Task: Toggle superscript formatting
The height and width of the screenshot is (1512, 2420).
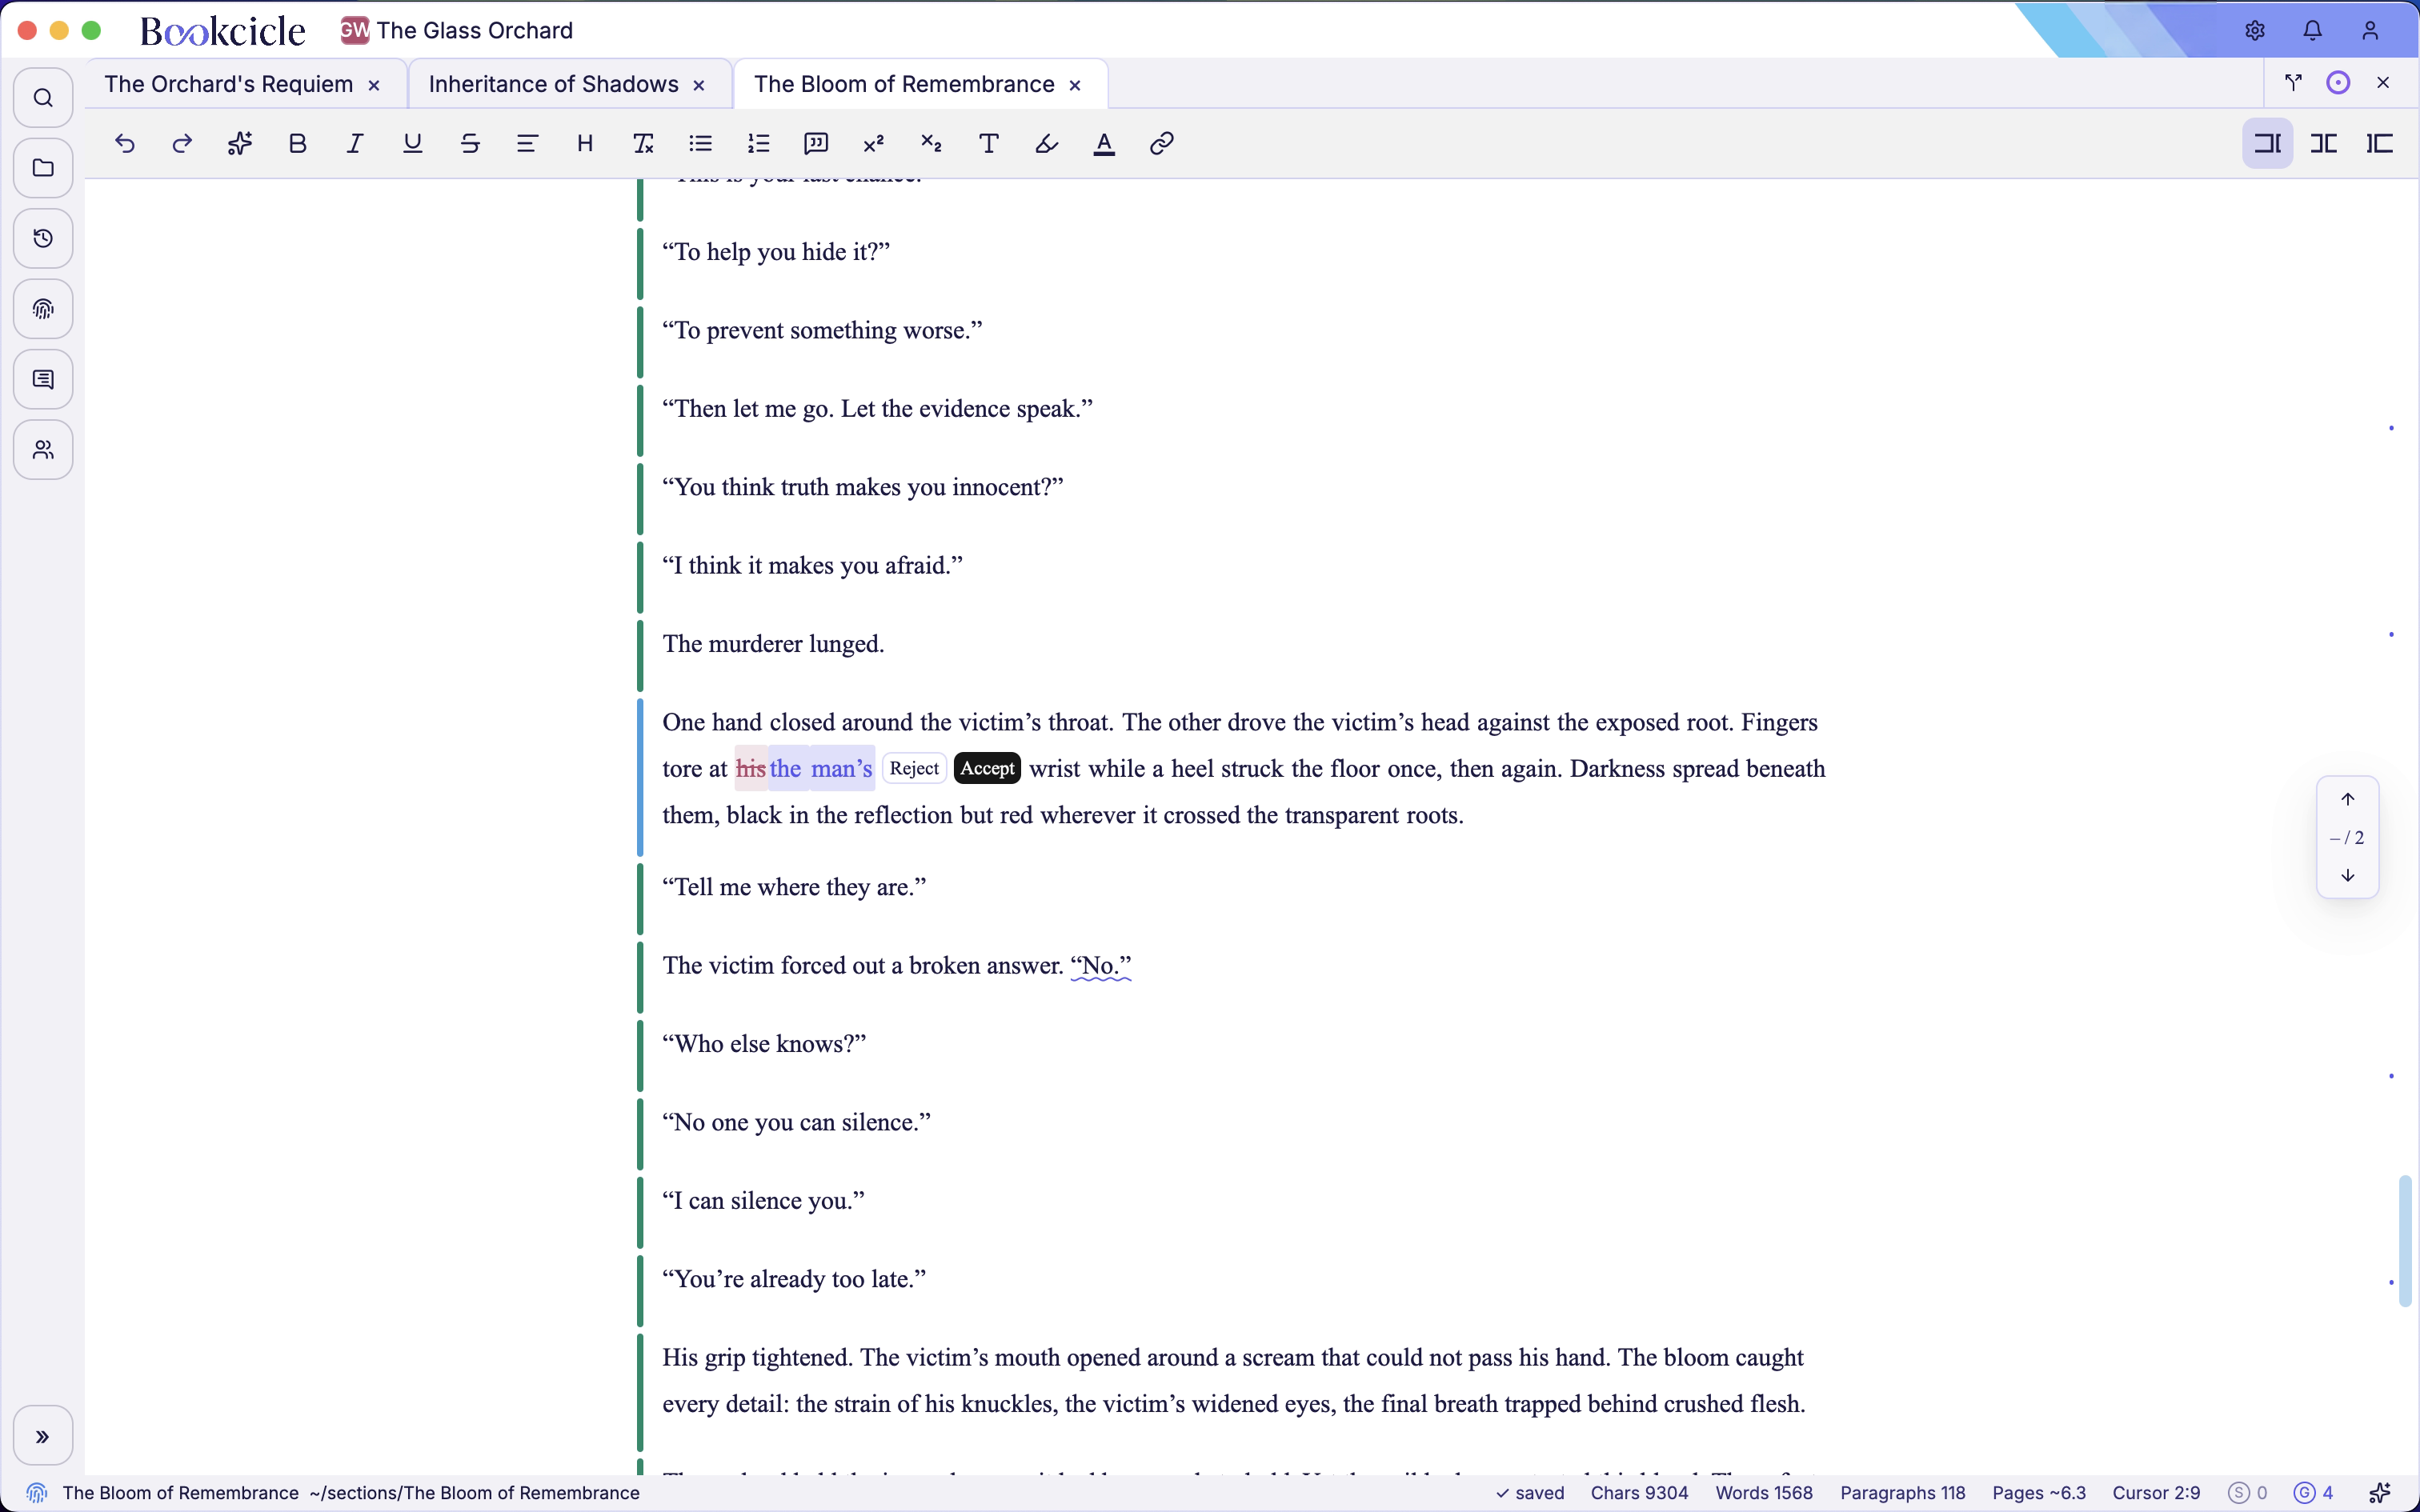Action: click(x=874, y=144)
